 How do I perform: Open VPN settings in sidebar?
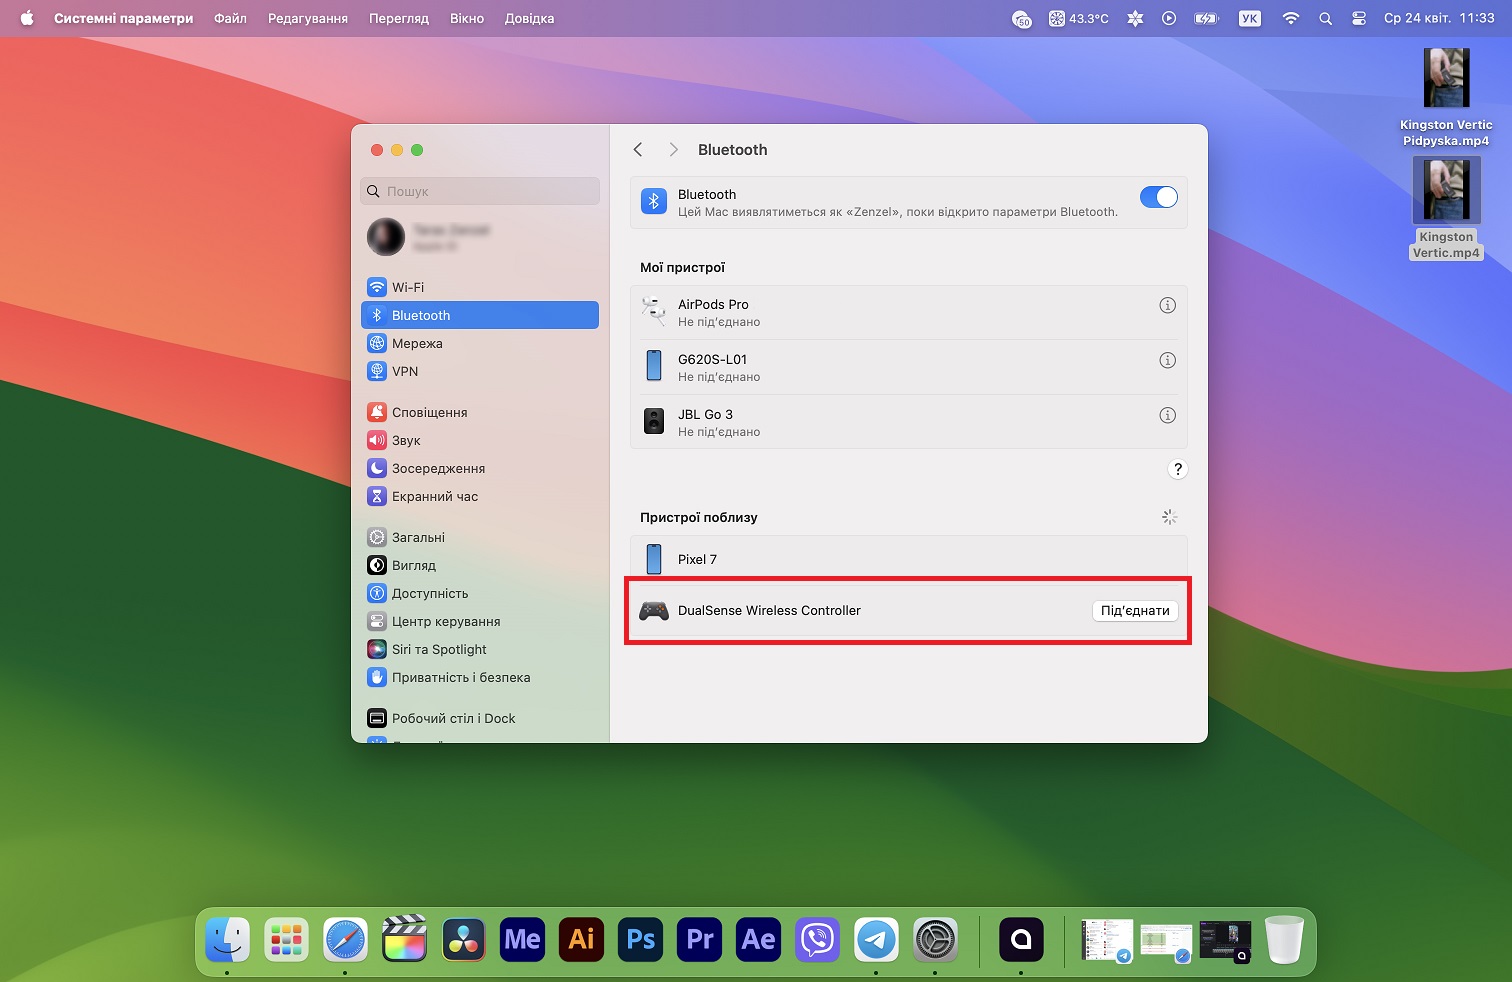(480, 371)
